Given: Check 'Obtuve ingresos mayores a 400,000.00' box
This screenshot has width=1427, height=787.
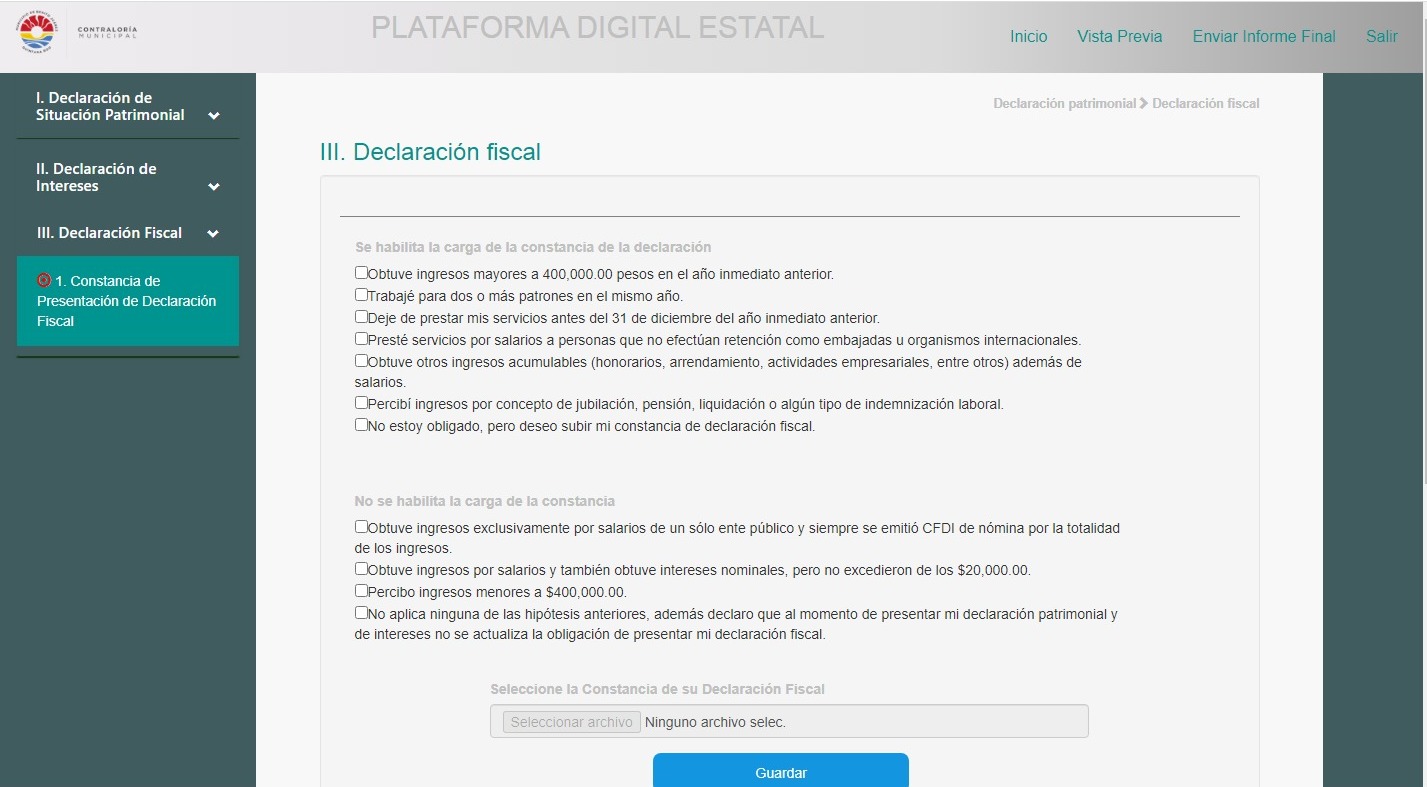Looking at the screenshot, I should tap(361, 273).
